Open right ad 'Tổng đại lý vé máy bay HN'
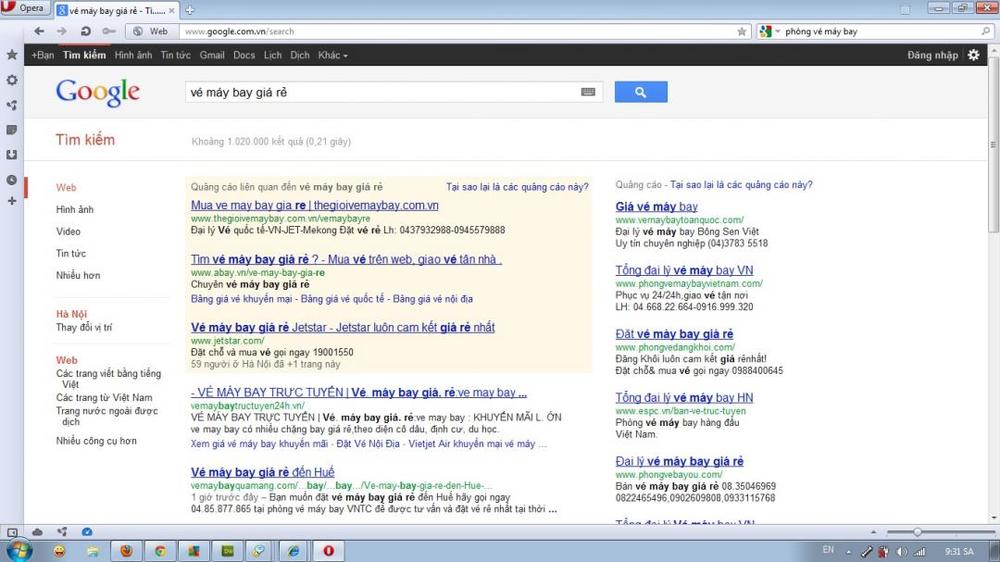The height and width of the screenshot is (562, 1000). coord(684,397)
